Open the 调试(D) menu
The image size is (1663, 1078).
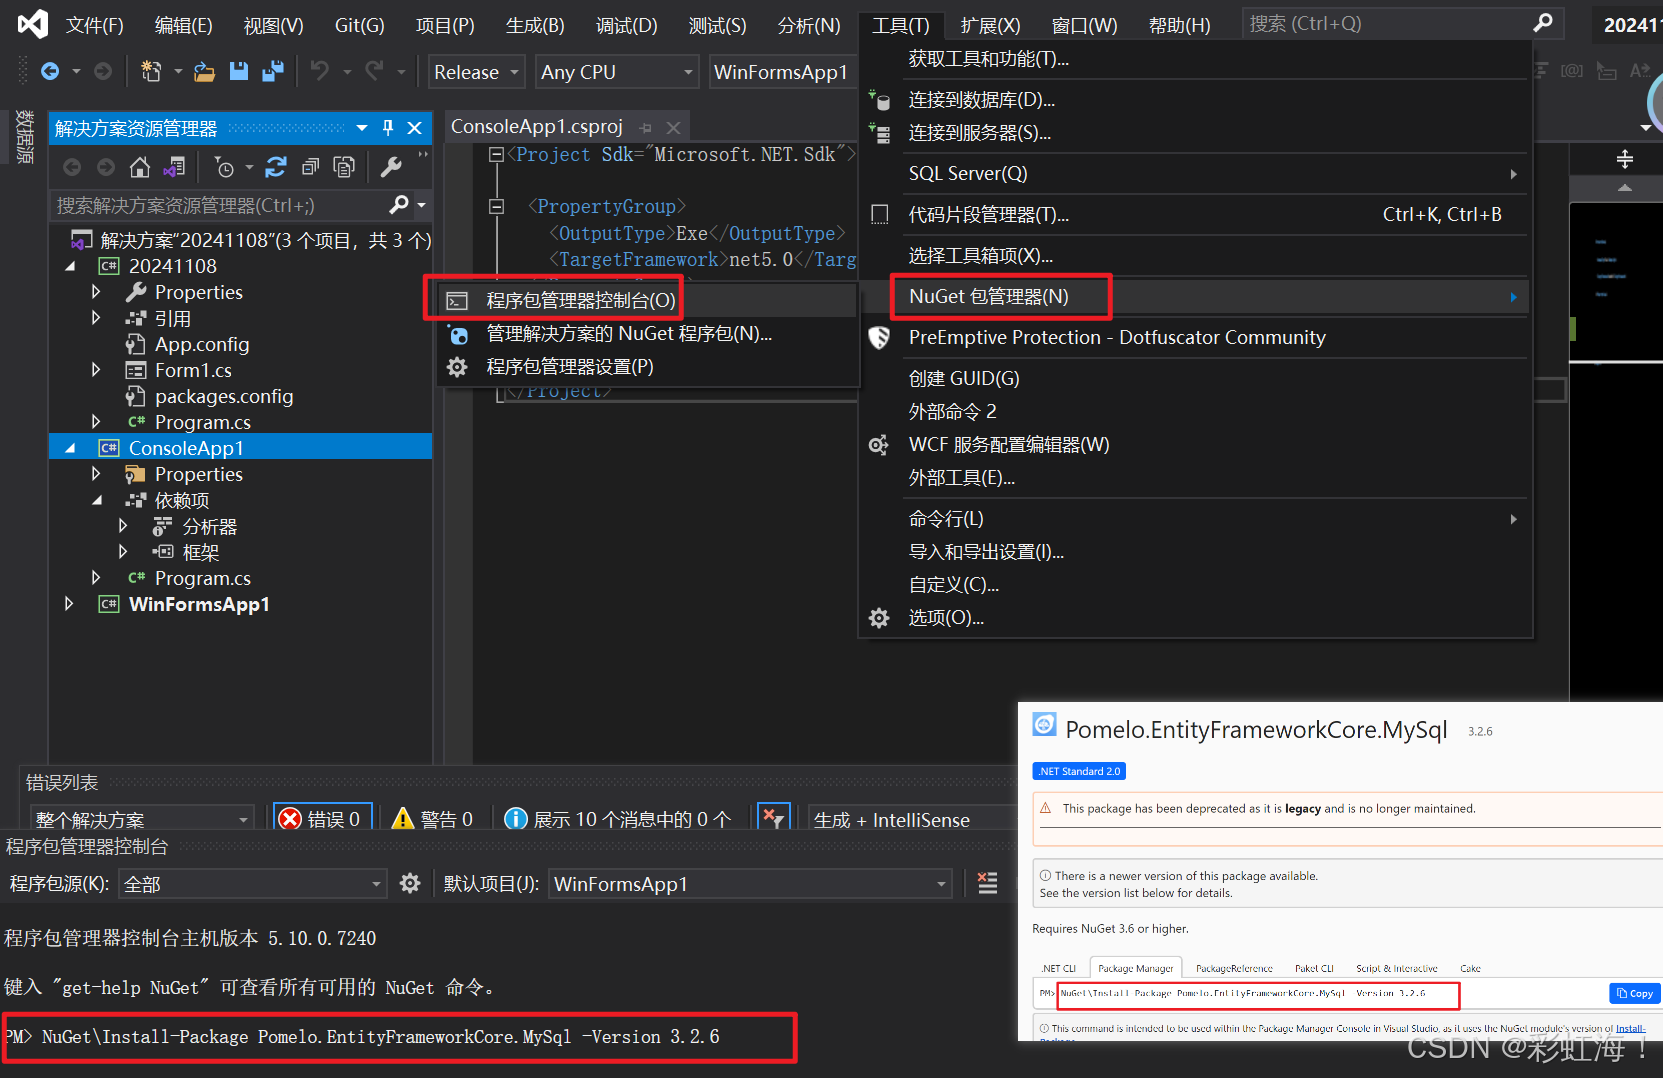627,25
